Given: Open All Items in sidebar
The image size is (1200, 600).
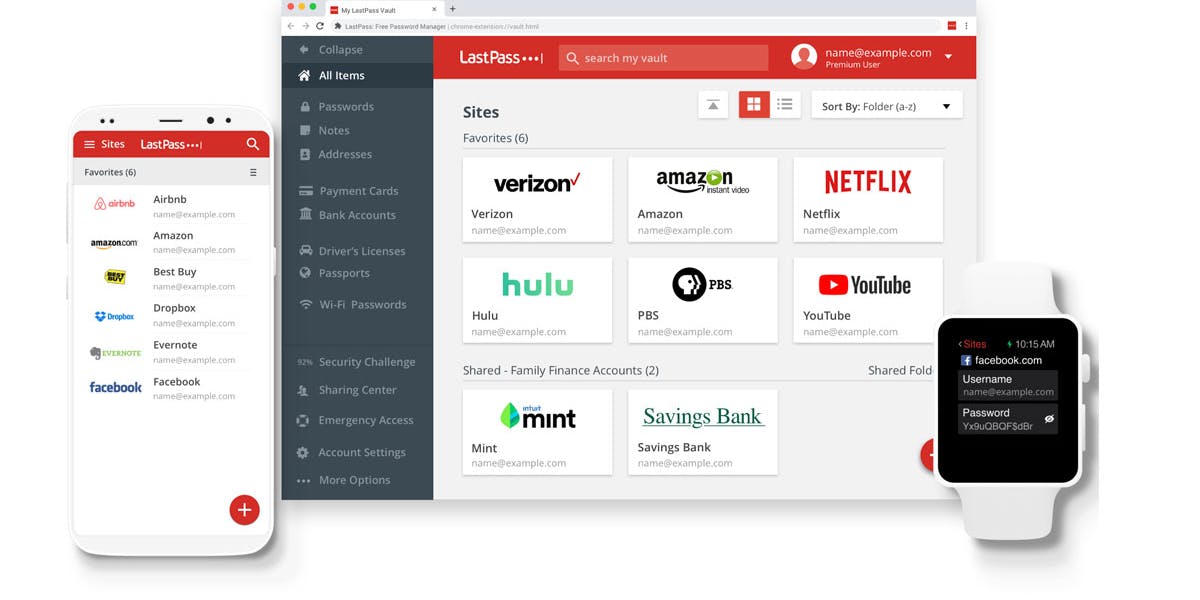Looking at the screenshot, I should (357, 75).
